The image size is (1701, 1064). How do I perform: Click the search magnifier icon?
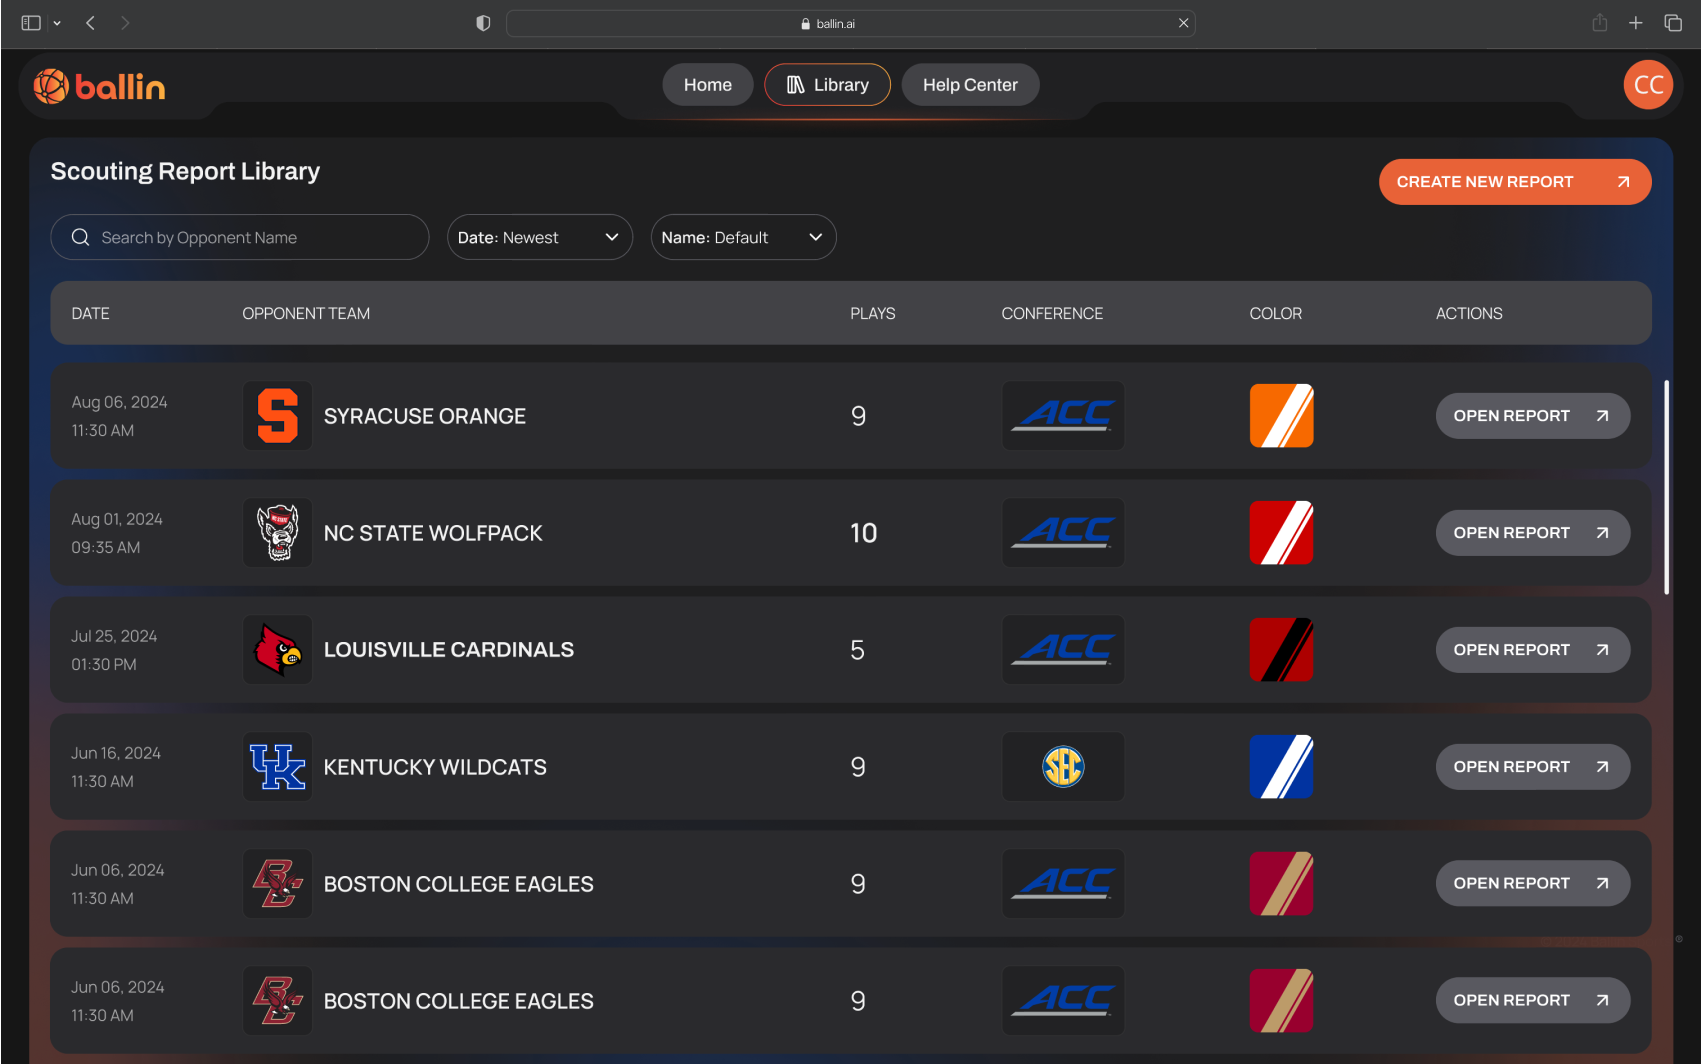point(81,237)
